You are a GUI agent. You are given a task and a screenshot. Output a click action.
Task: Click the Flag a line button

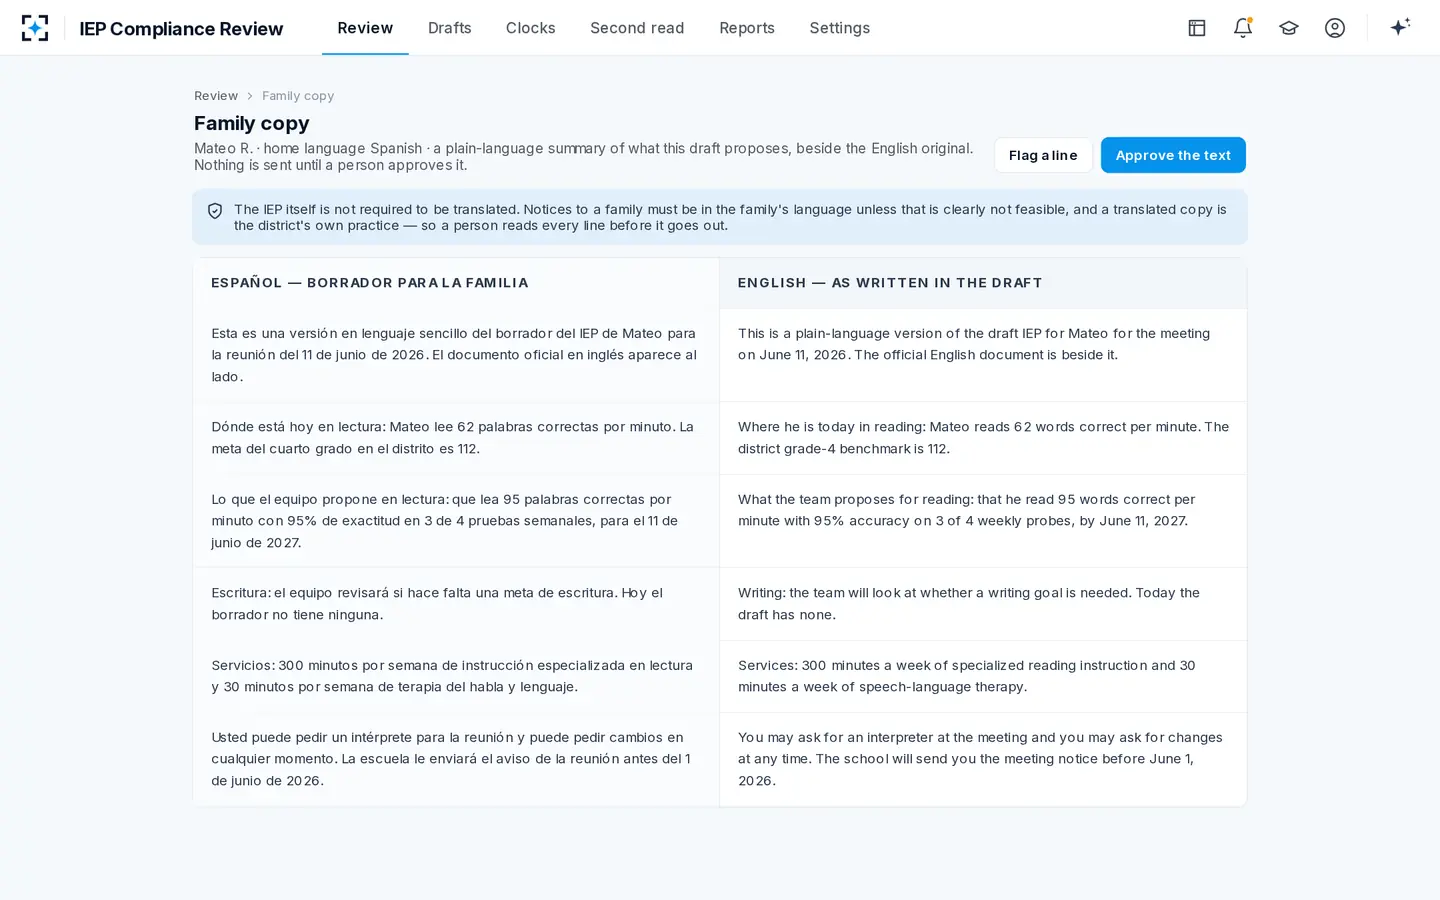[1043, 155]
